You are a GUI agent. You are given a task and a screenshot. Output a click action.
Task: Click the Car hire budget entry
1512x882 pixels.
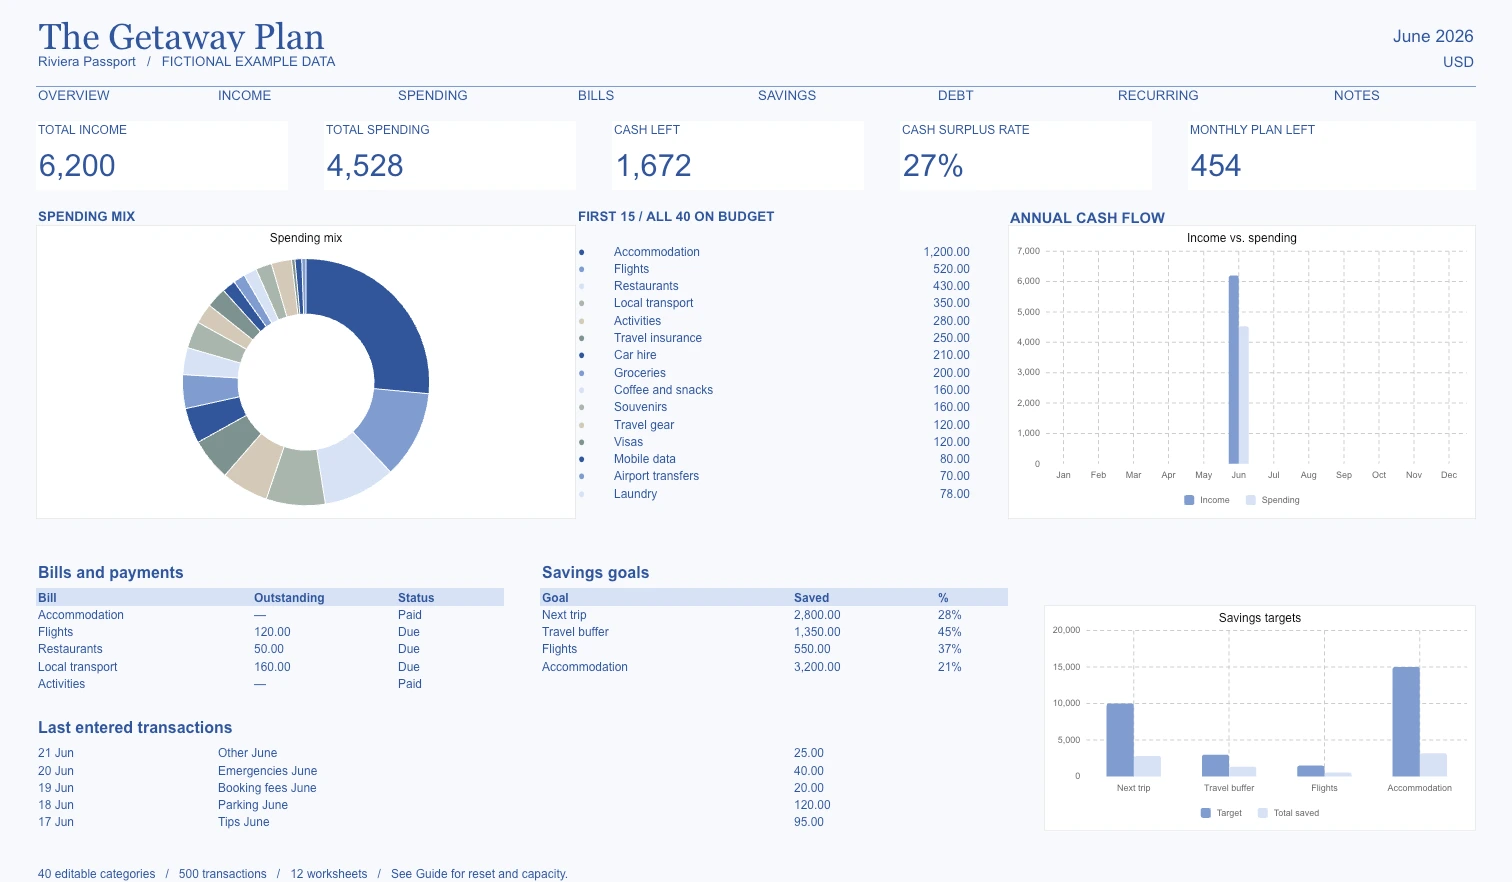point(635,355)
